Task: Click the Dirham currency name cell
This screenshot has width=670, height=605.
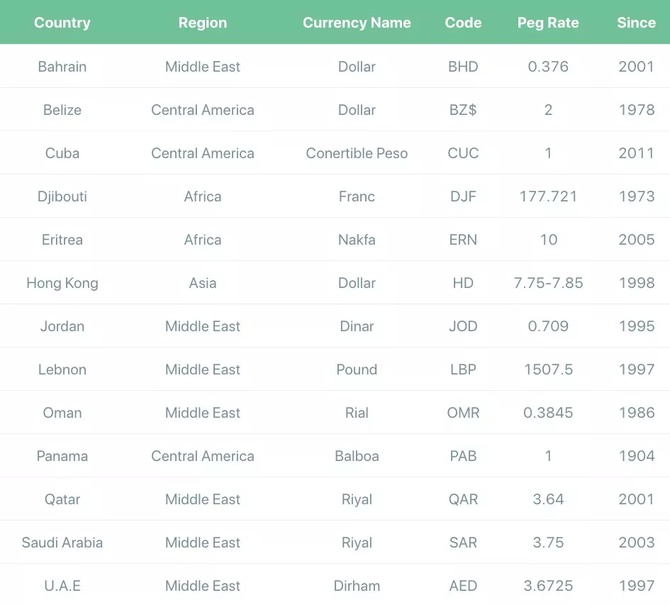Action: click(x=356, y=586)
